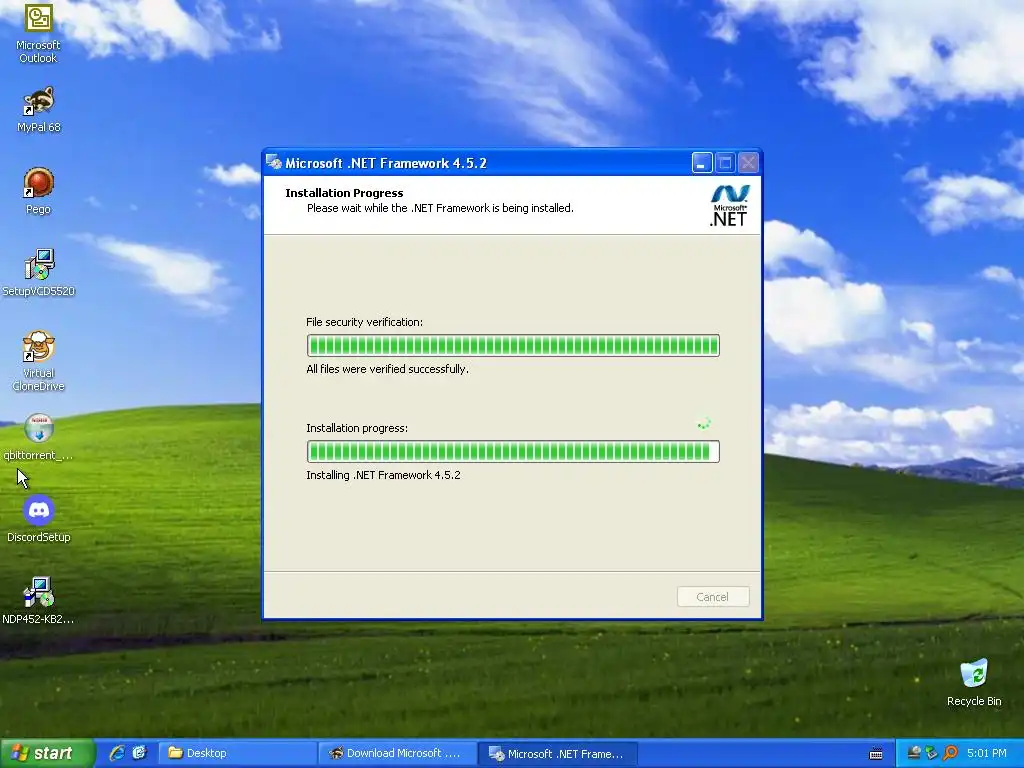Click the Cancel button in the installer

coord(712,596)
